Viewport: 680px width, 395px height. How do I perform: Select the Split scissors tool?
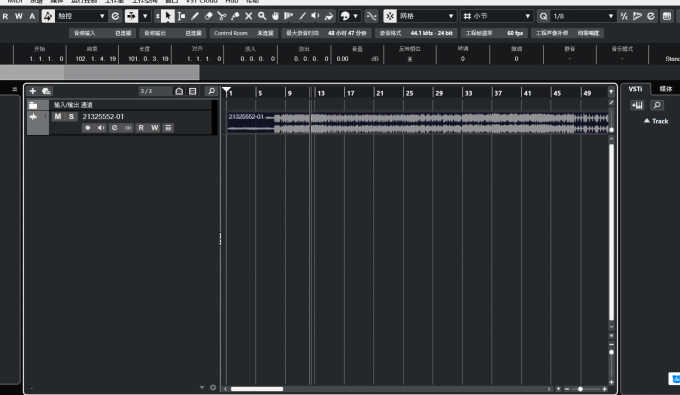222,16
